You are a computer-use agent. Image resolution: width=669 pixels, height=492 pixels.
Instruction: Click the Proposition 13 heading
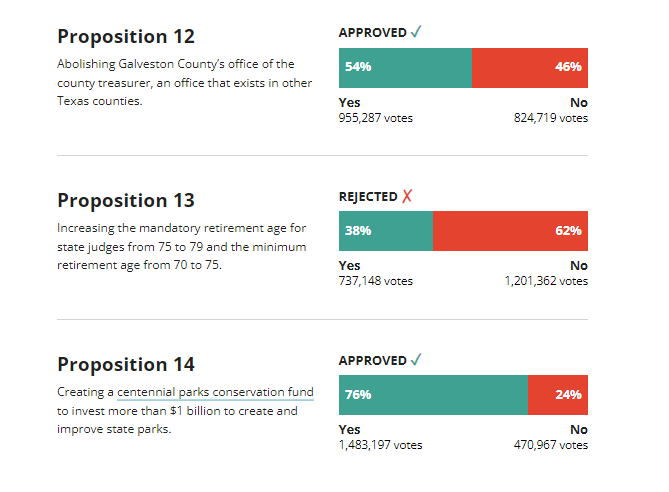pos(126,201)
